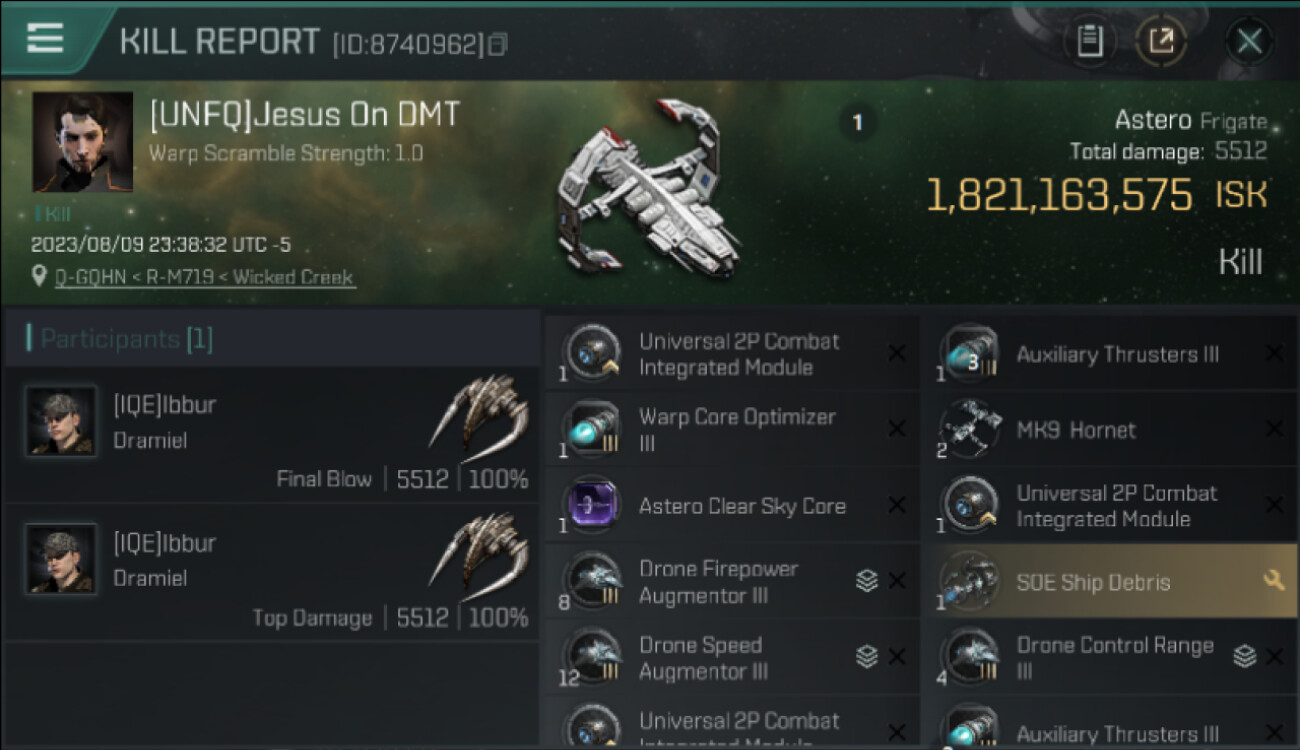Image resolution: width=1300 pixels, height=750 pixels.
Task: Click the Jesus On DMT pilot portrait
Action: coord(83,142)
